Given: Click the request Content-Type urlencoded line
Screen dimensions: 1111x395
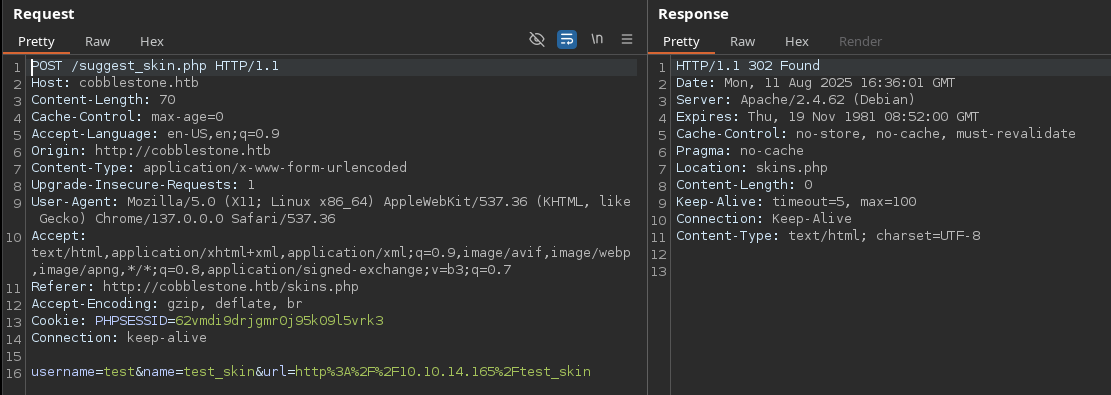Looking at the screenshot, I should (x=219, y=168).
